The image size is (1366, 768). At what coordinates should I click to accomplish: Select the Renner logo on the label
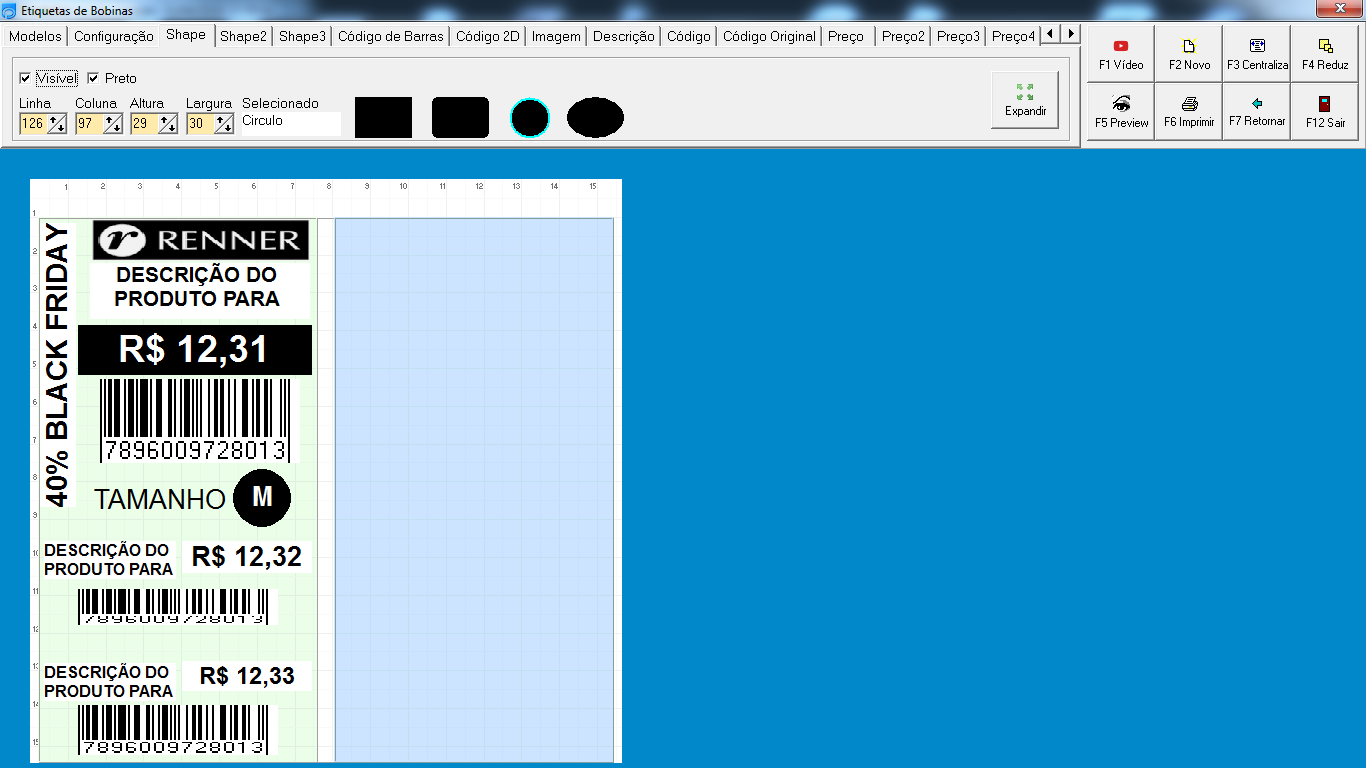(x=201, y=240)
